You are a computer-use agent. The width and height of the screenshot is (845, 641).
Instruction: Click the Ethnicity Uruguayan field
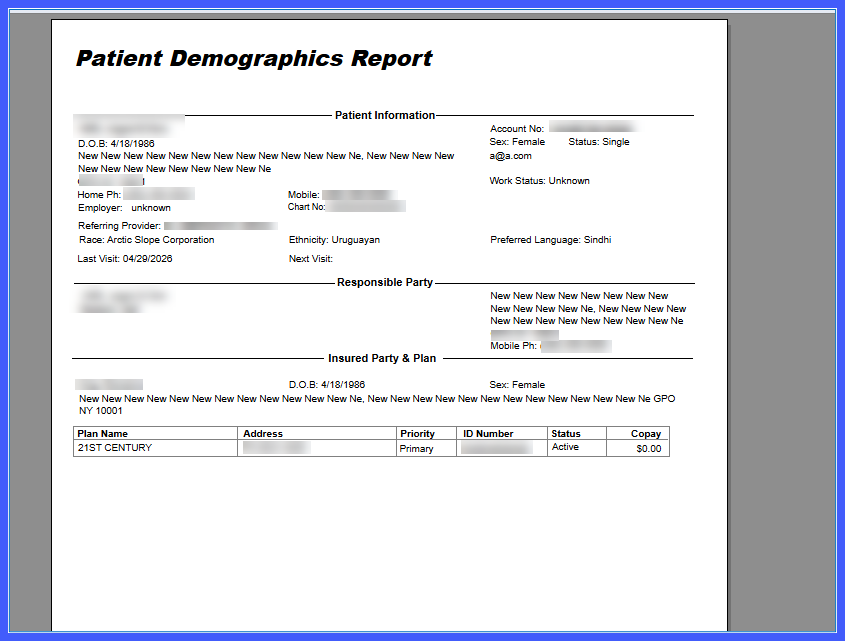334,240
